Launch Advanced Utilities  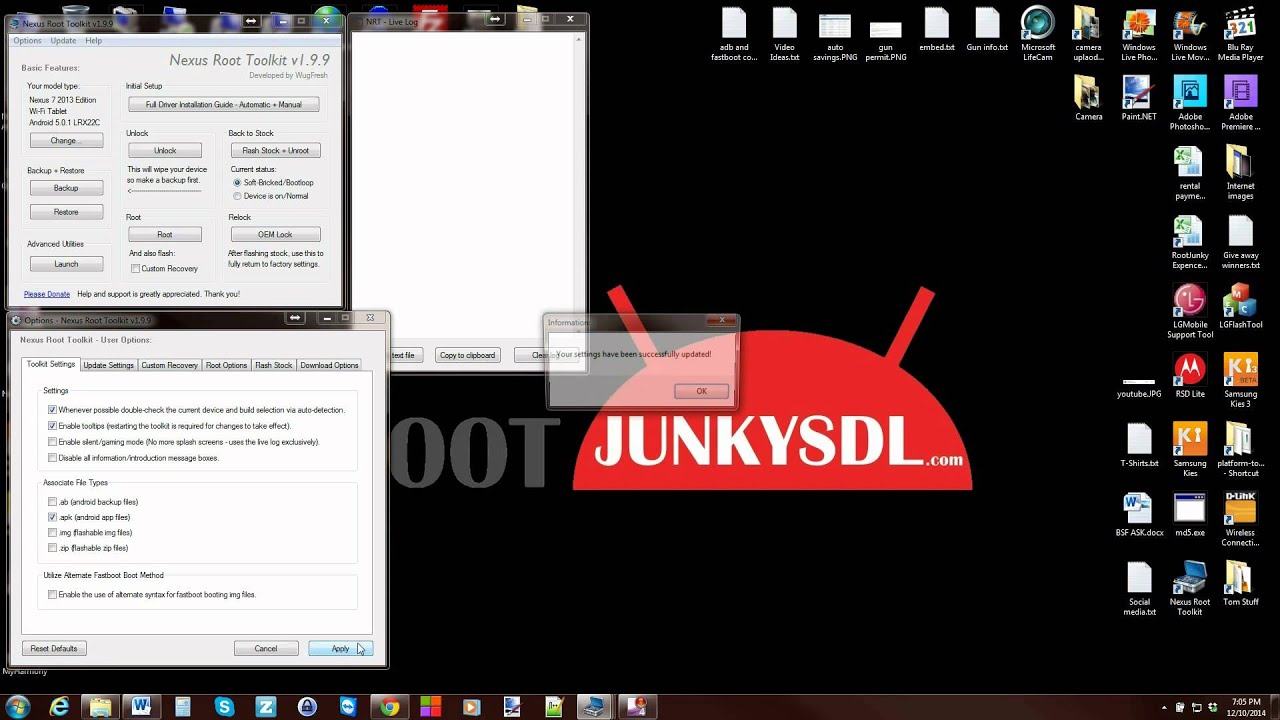[66, 265]
